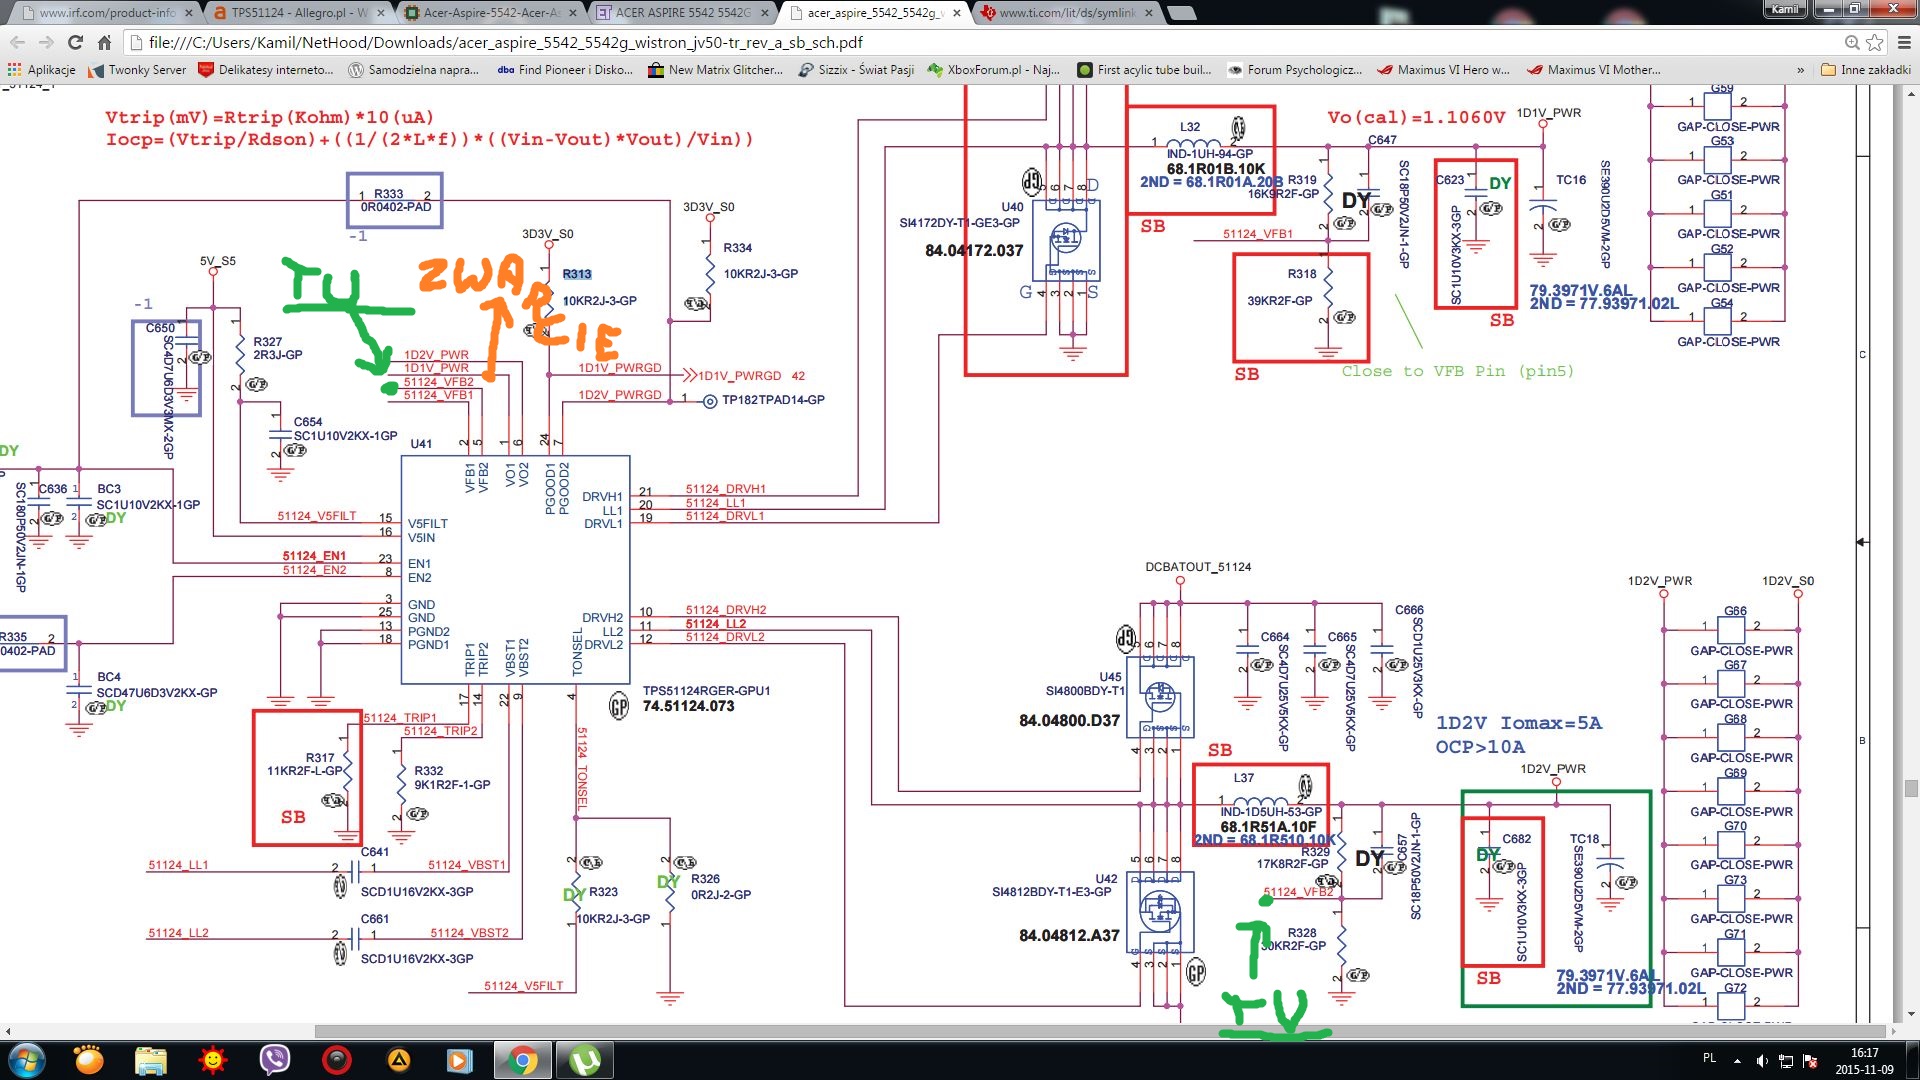This screenshot has width=1920, height=1080.
Task: Click left arrow of horizontal scrollbar
Action: click(x=8, y=1031)
